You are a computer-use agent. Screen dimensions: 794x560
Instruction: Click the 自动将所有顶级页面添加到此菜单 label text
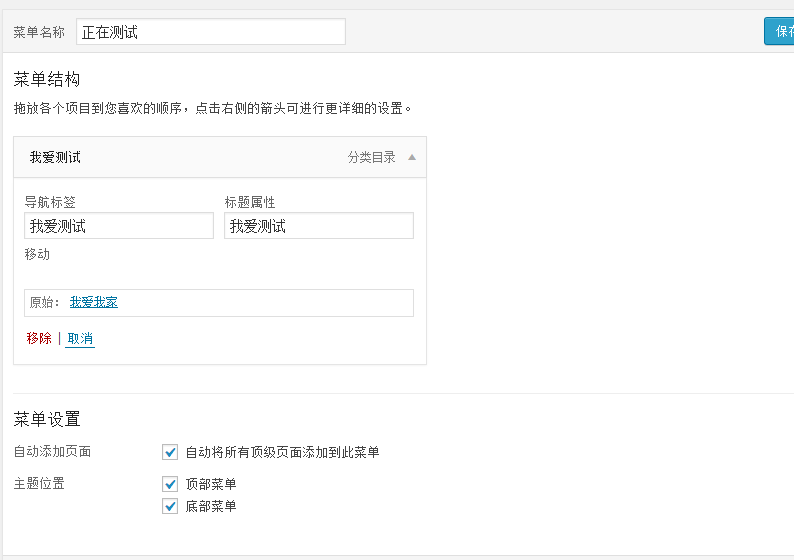click(282, 452)
